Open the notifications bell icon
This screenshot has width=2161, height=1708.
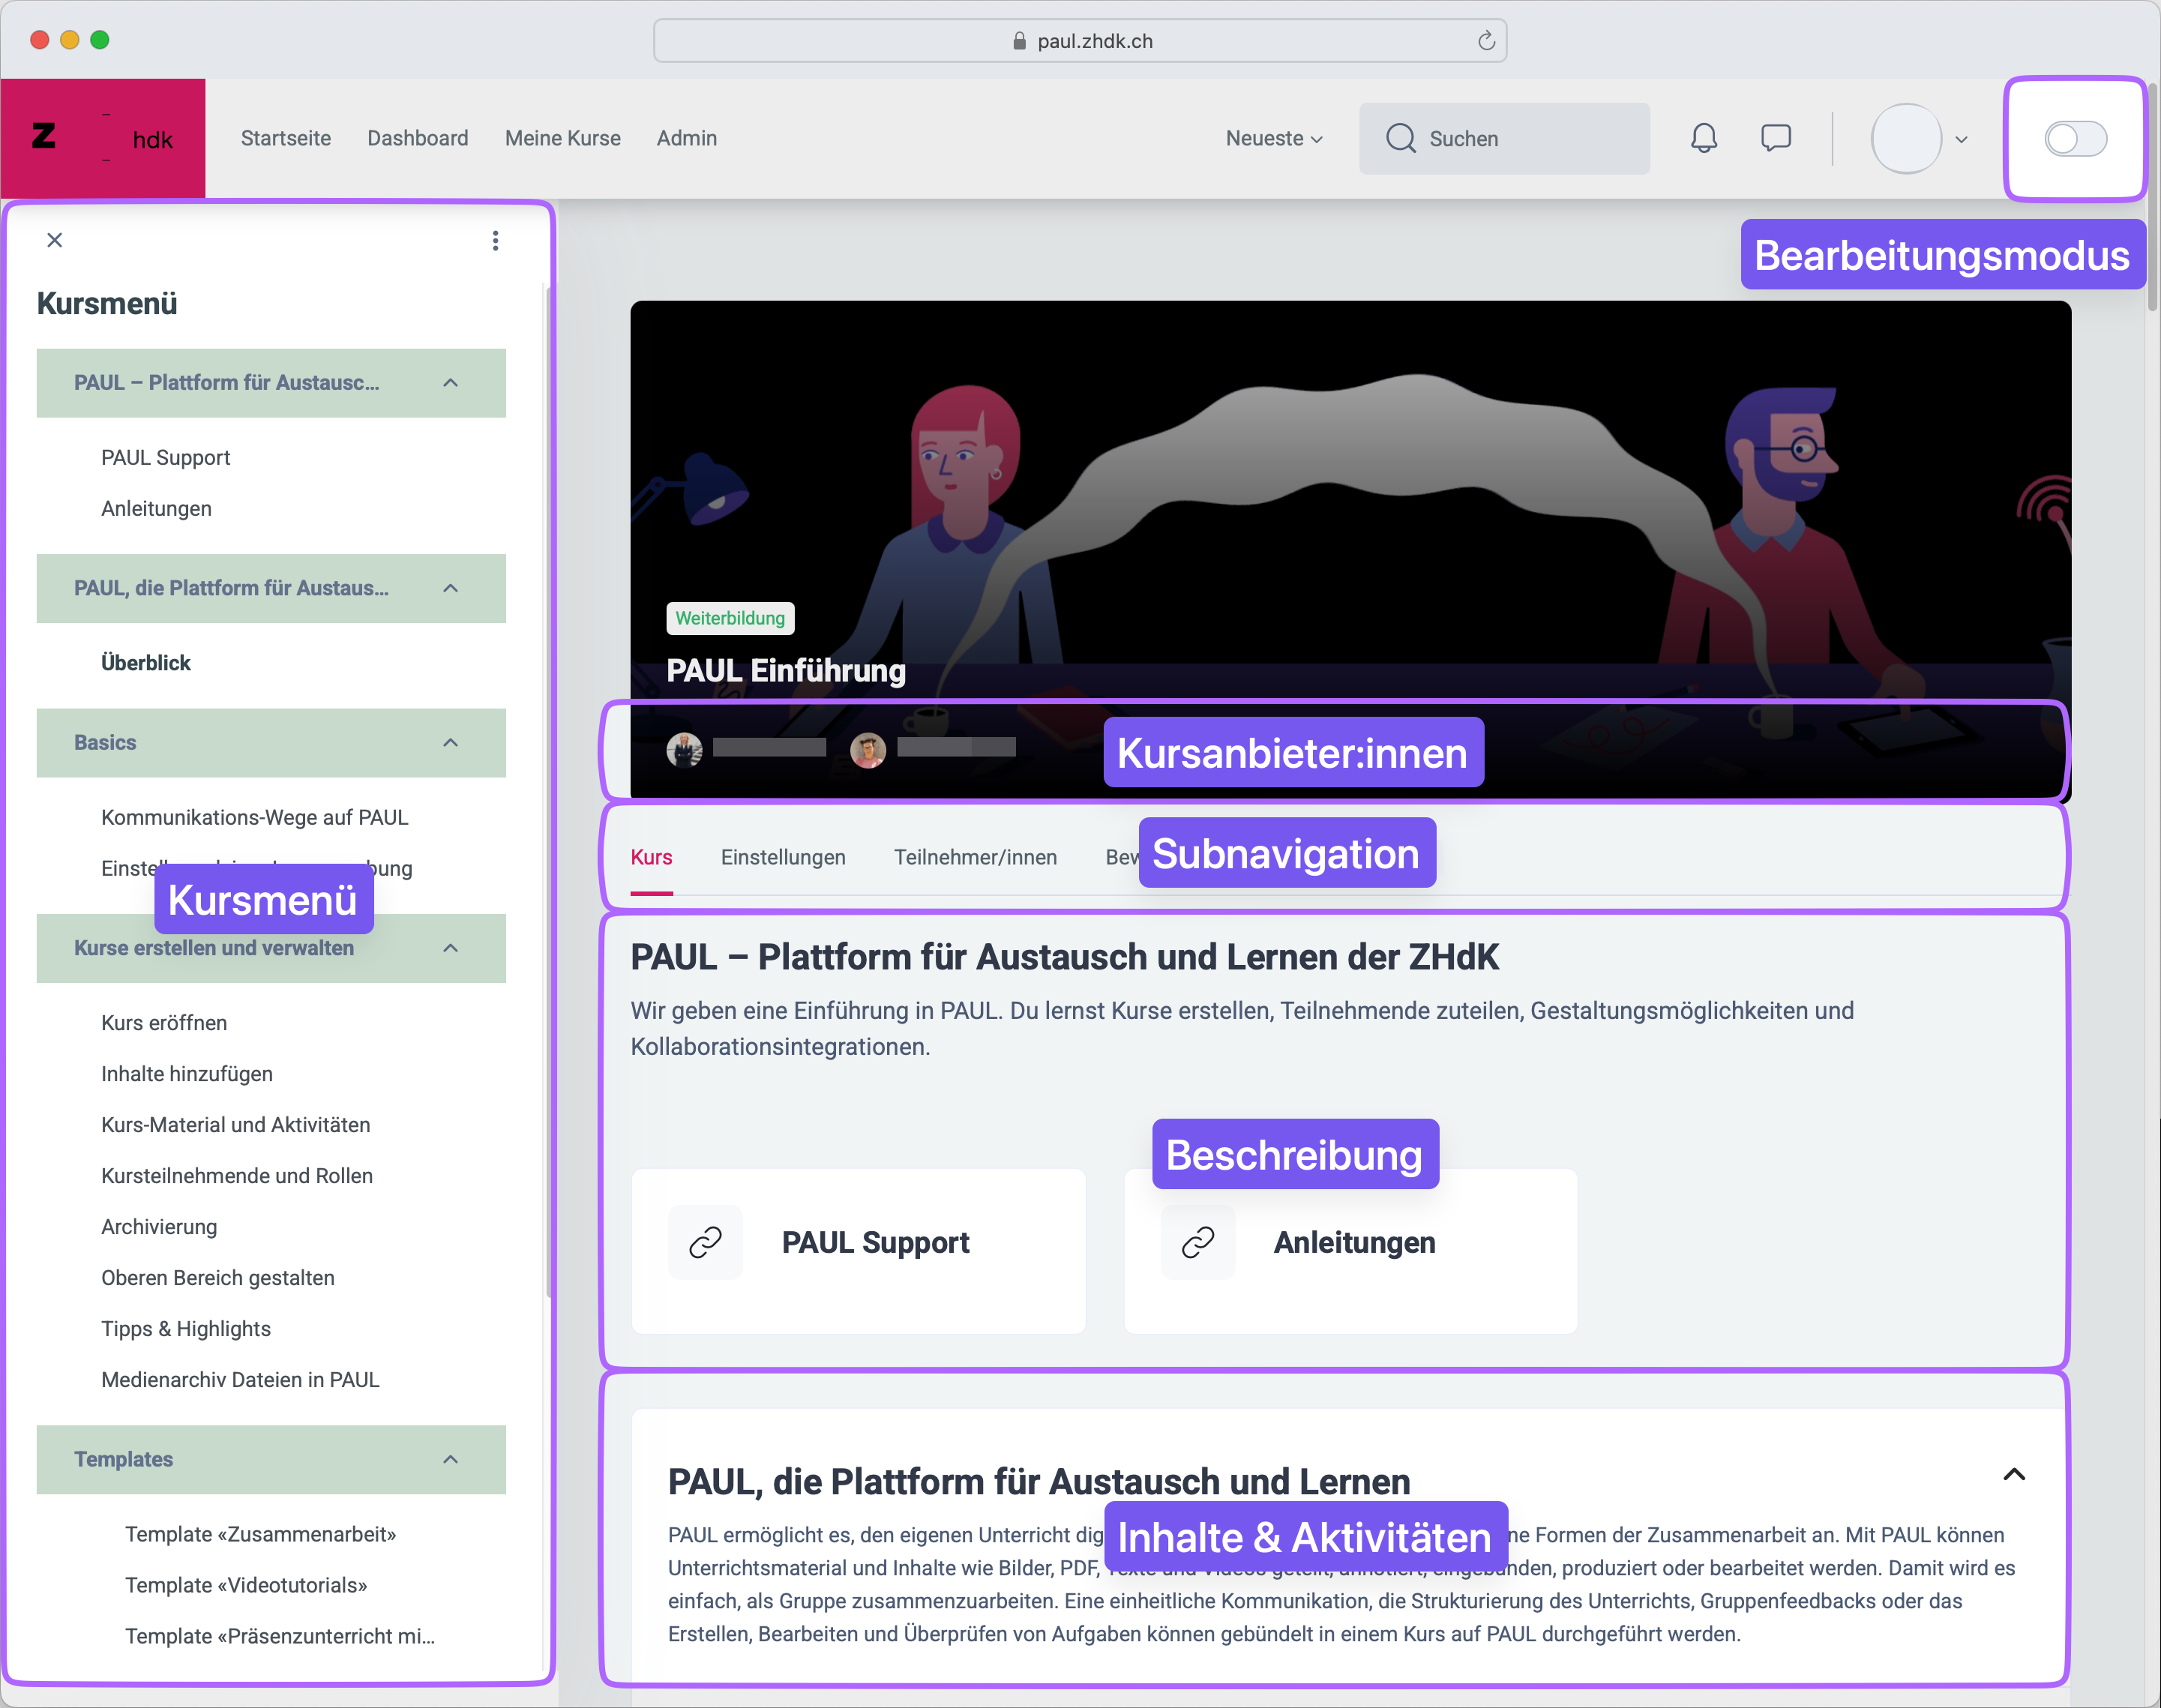click(1704, 138)
